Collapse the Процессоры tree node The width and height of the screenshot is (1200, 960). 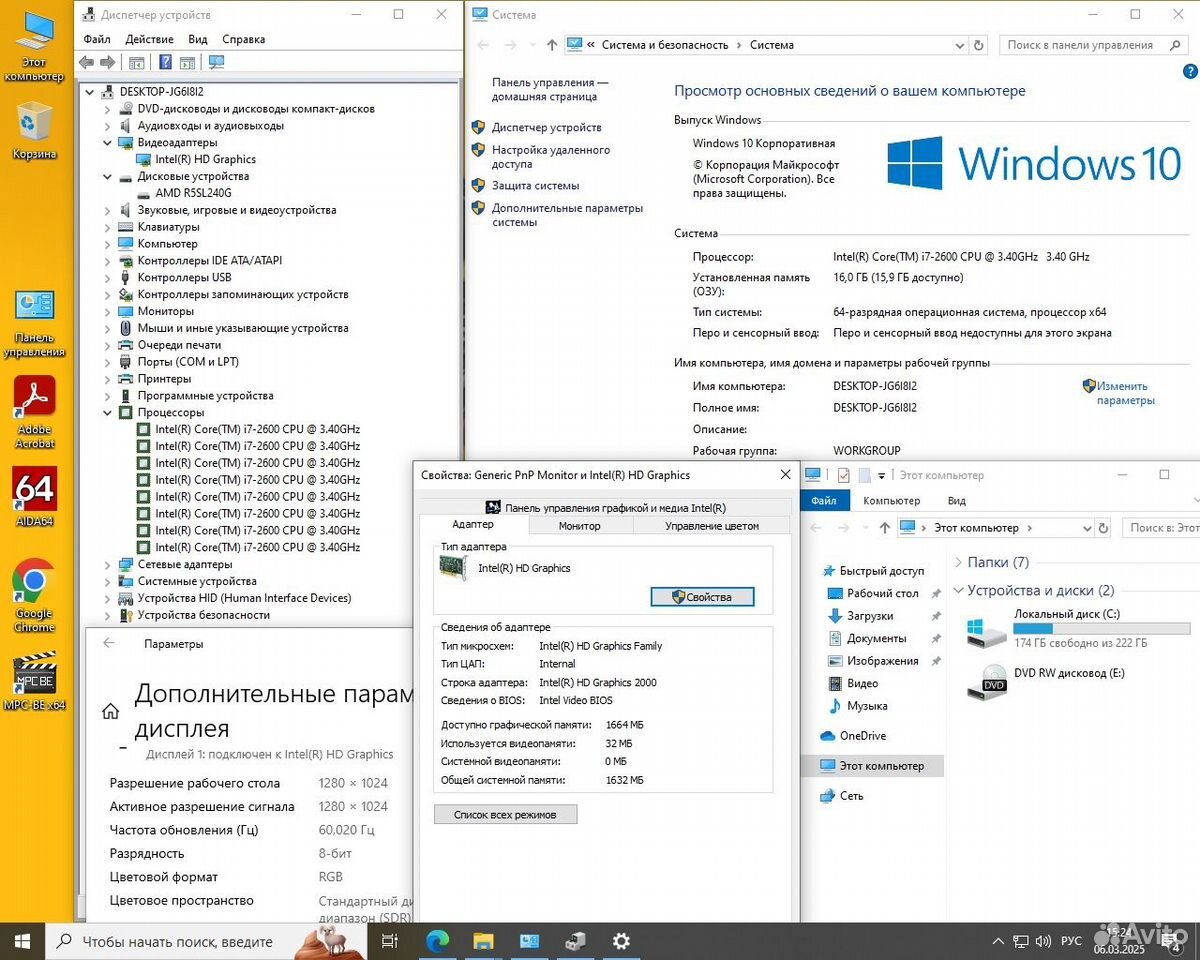pyautogui.click(x=108, y=412)
